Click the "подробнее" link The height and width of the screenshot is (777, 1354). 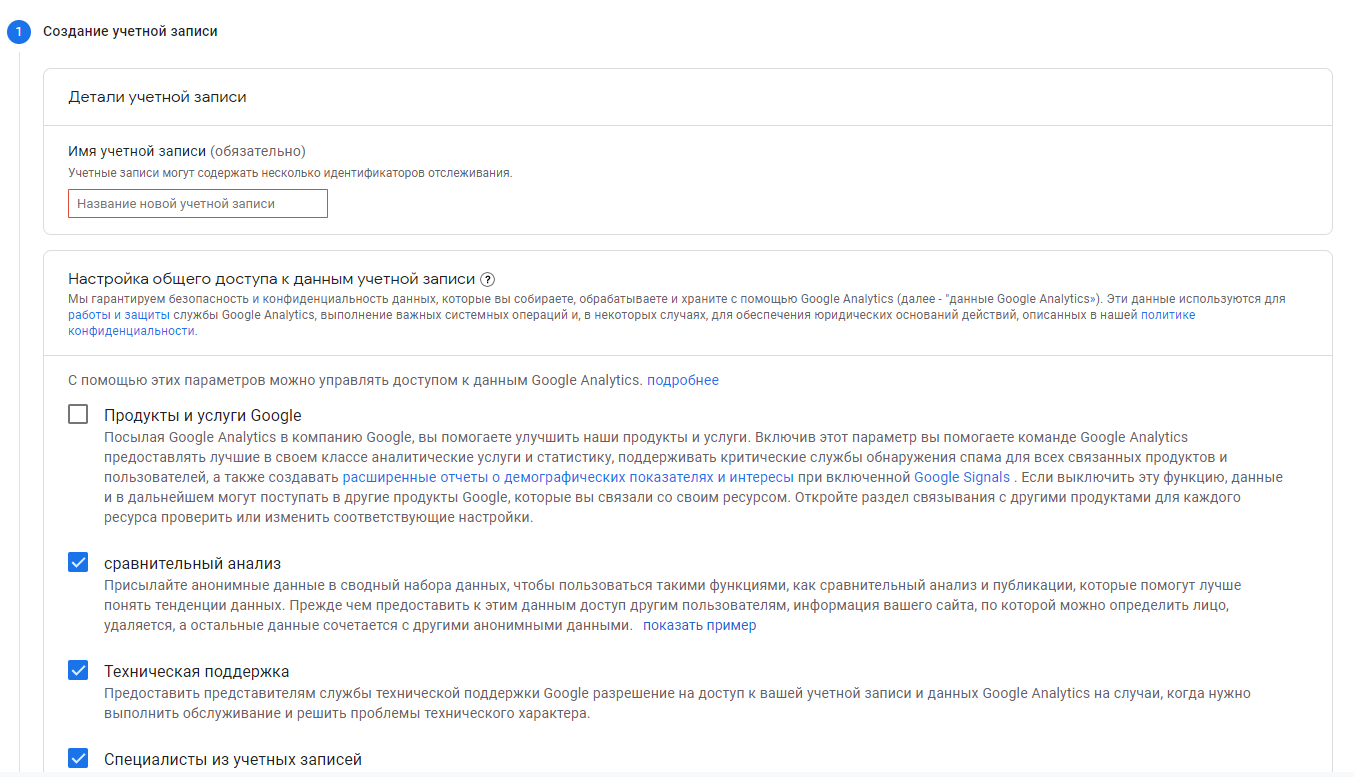point(682,380)
